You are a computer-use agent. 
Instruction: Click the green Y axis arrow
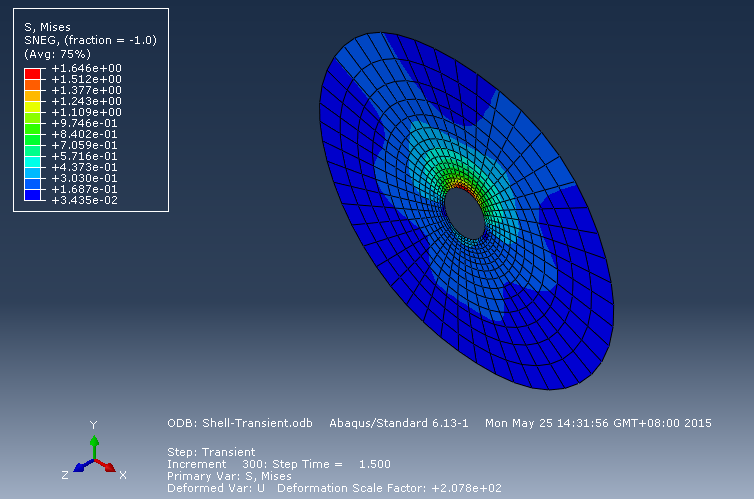click(x=94, y=447)
